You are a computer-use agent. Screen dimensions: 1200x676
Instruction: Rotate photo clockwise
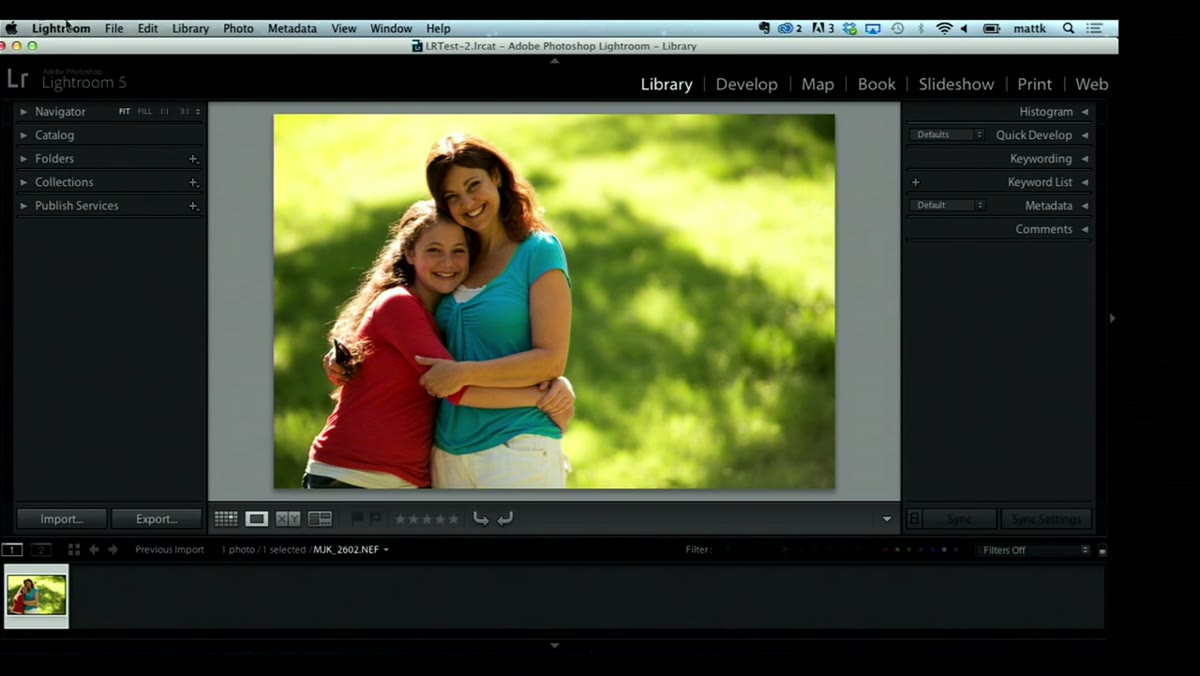click(505, 518)
